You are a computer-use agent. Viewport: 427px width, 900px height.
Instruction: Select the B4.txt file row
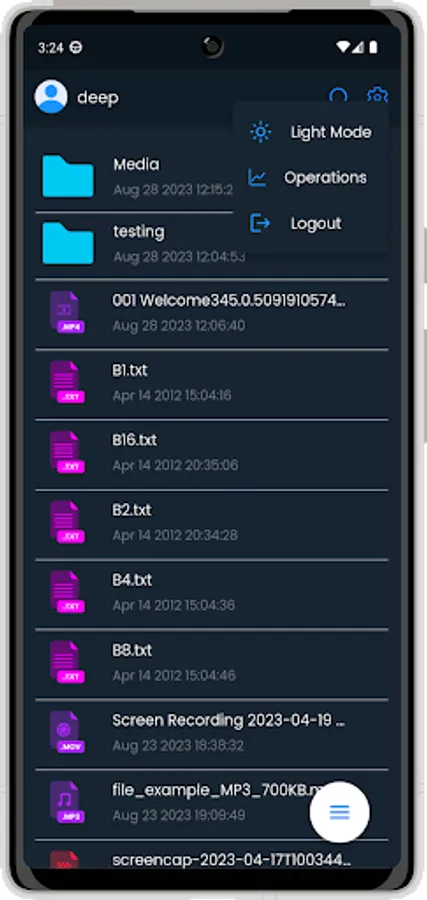pyautogui.click(x=212, y=593)
